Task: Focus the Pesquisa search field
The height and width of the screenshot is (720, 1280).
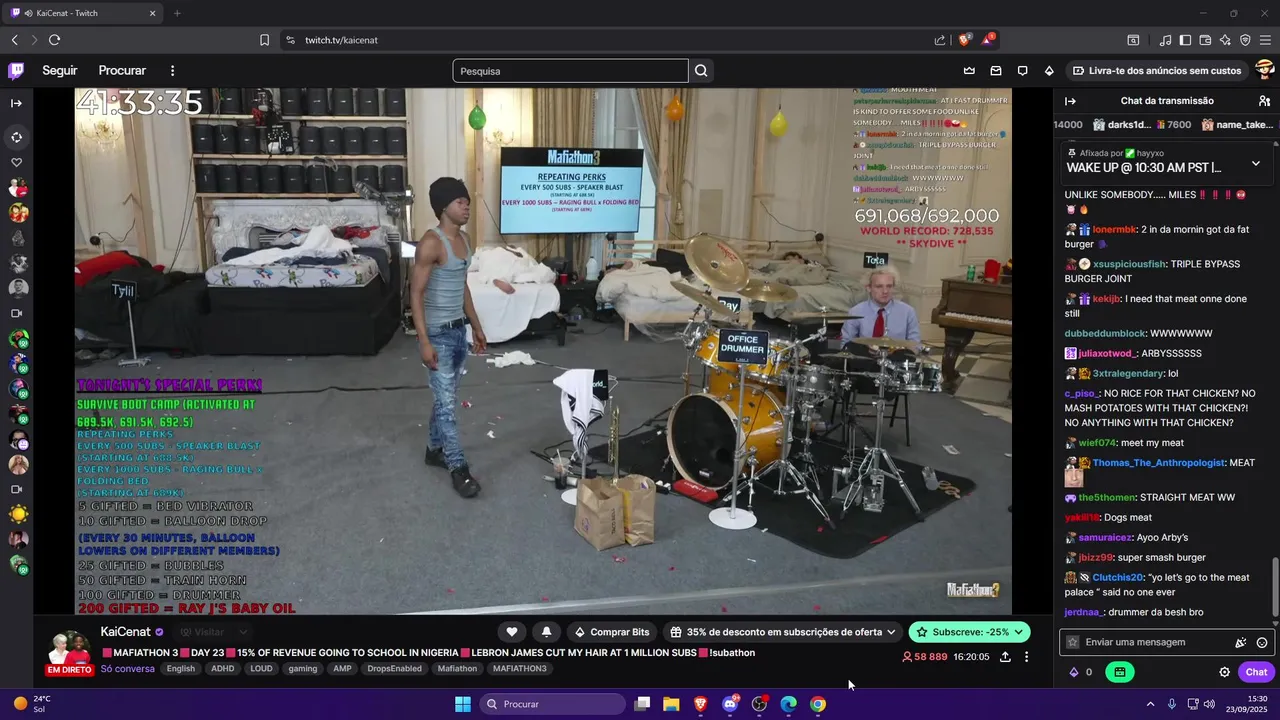Action: tap(570, 71)
